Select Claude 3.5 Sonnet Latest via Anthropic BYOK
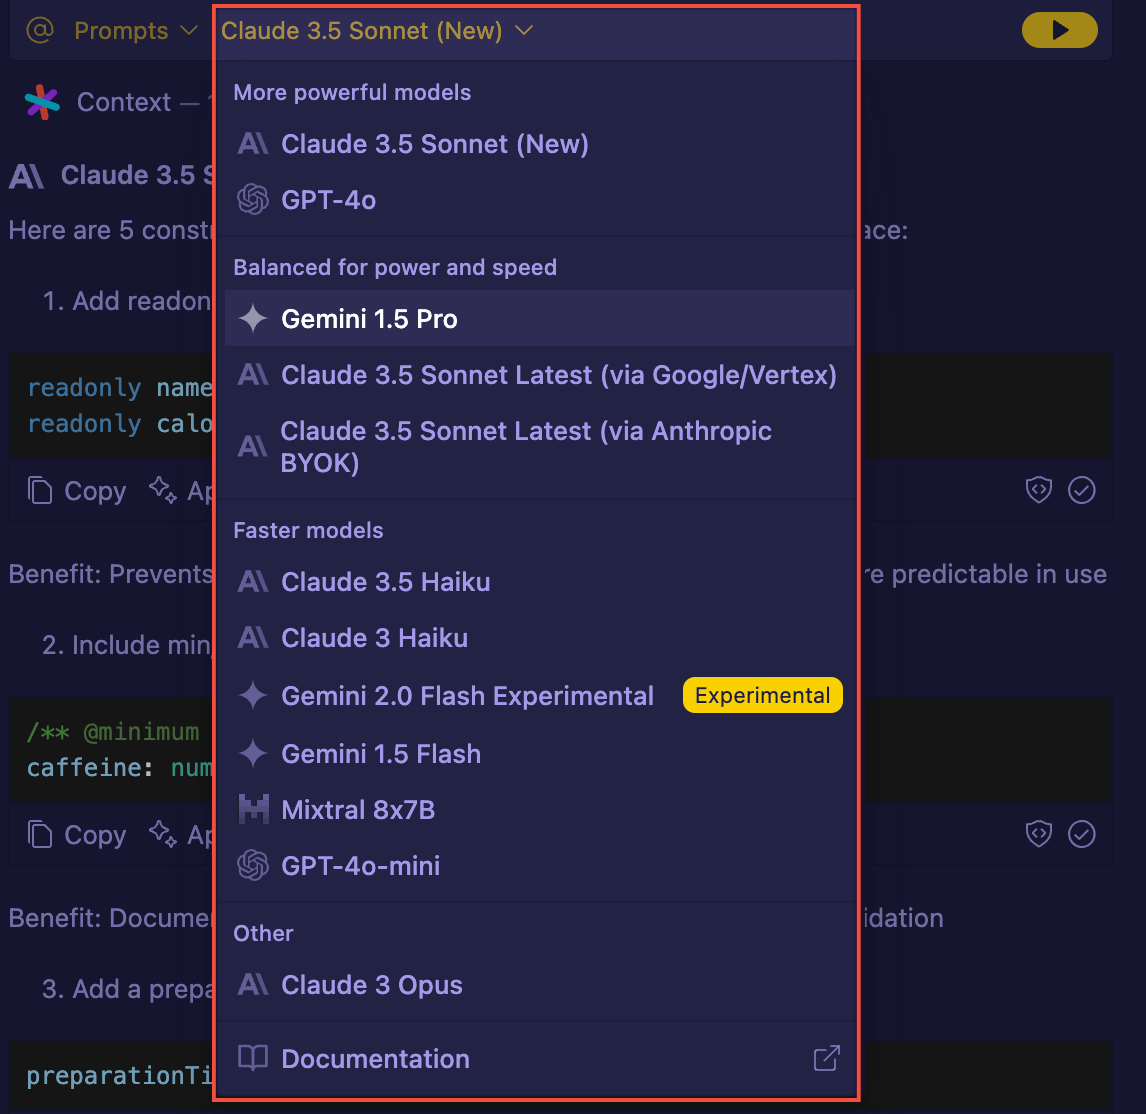 pos(539,447)
